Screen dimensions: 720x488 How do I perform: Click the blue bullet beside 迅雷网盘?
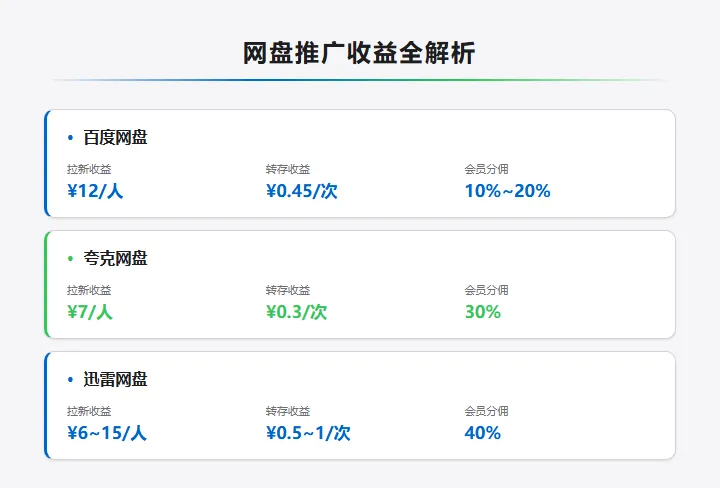70,380
